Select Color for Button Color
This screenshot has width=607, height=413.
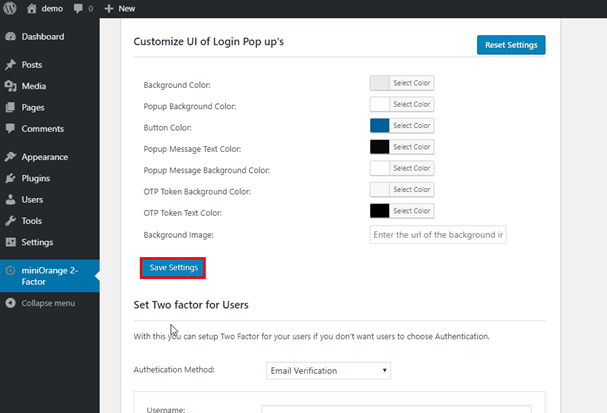[412, 125]
